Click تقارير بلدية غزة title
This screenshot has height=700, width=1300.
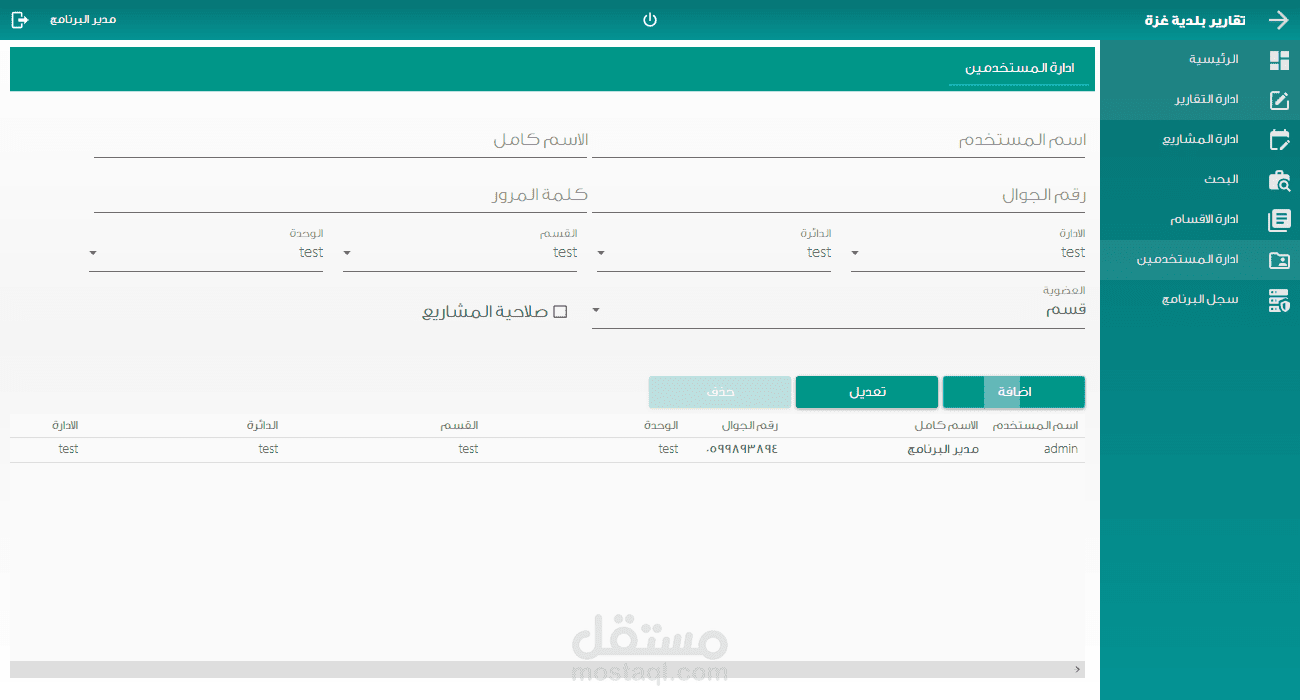click(x=1195, y=20)
